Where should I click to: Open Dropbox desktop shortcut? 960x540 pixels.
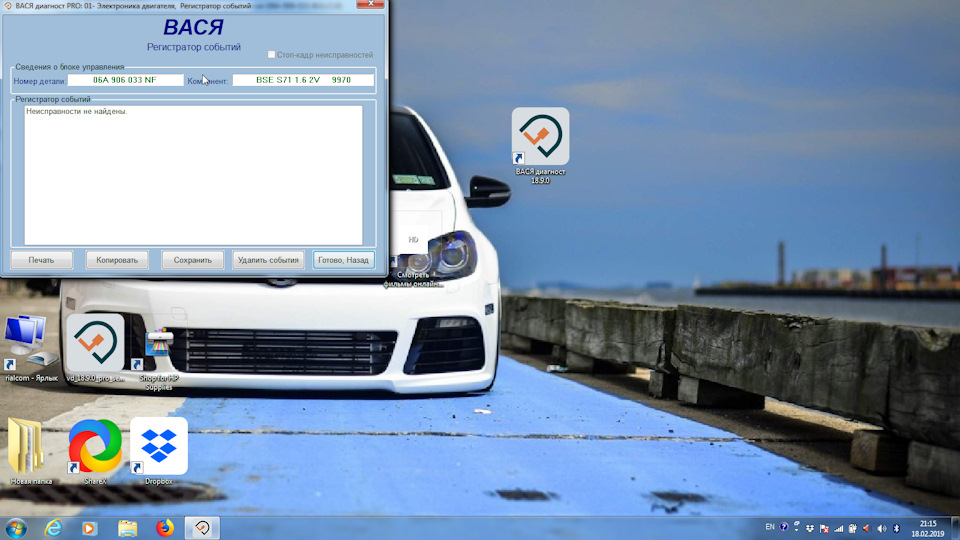(x=159, y=451)
